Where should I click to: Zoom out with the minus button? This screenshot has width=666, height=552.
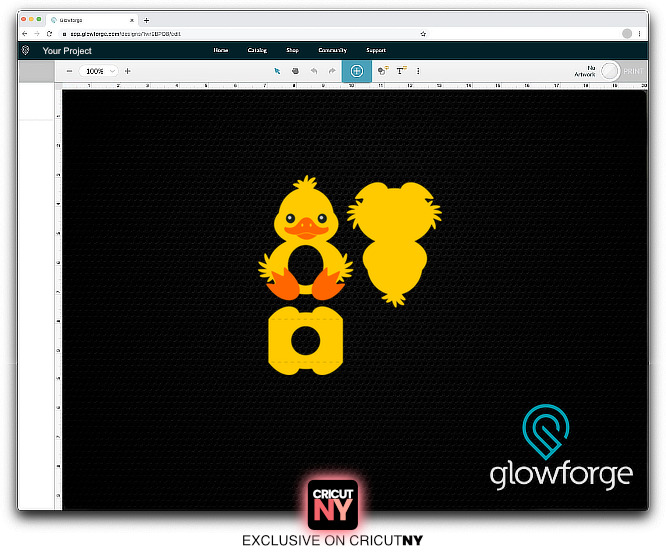(69, 71)
